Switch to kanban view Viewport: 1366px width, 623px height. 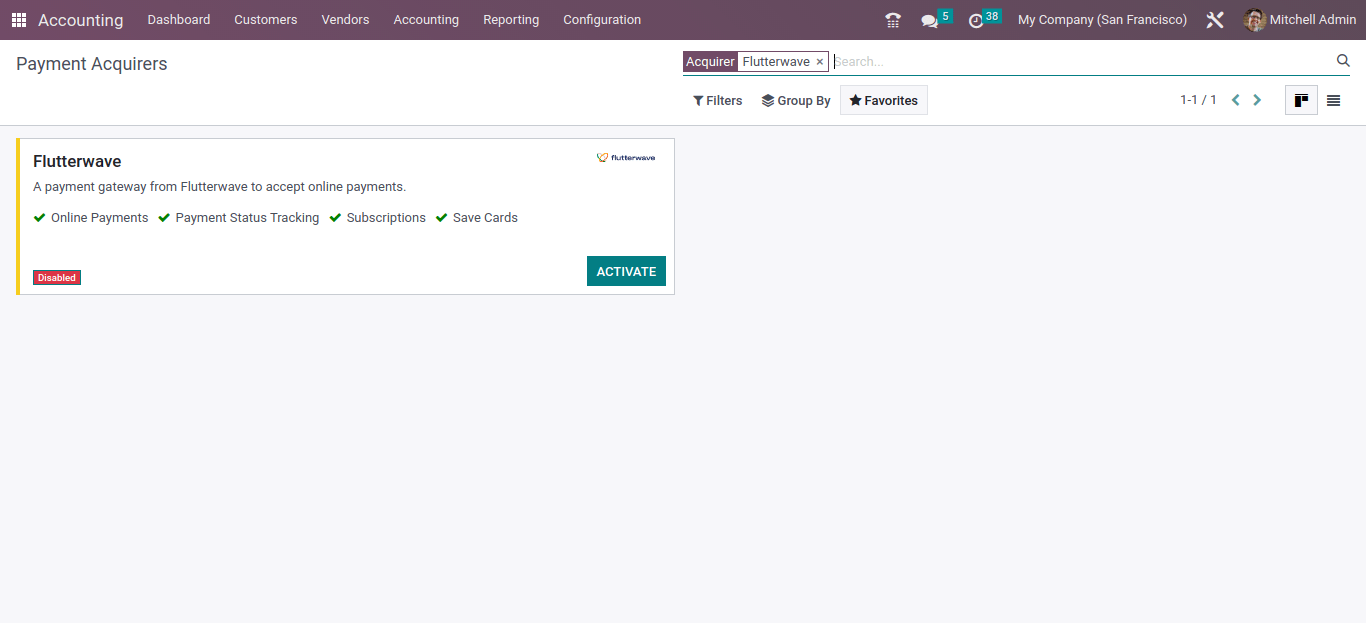click(x=1301, y=100)
